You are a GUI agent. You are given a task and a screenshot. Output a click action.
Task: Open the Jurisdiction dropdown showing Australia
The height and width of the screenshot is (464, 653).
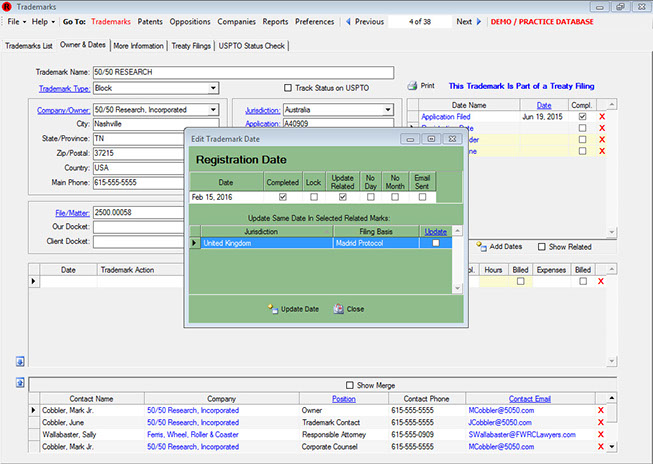[386, 110]
